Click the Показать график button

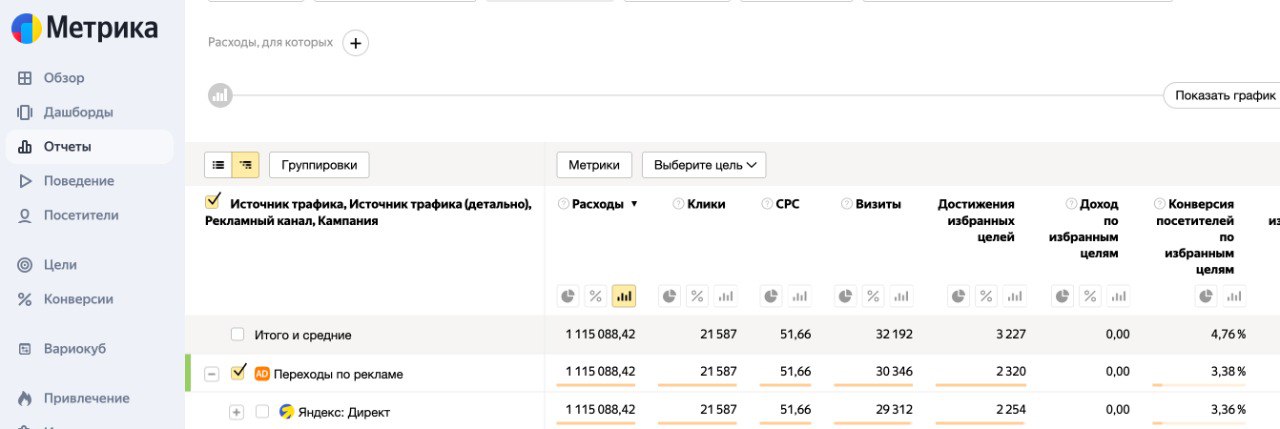click(1224, 96)
